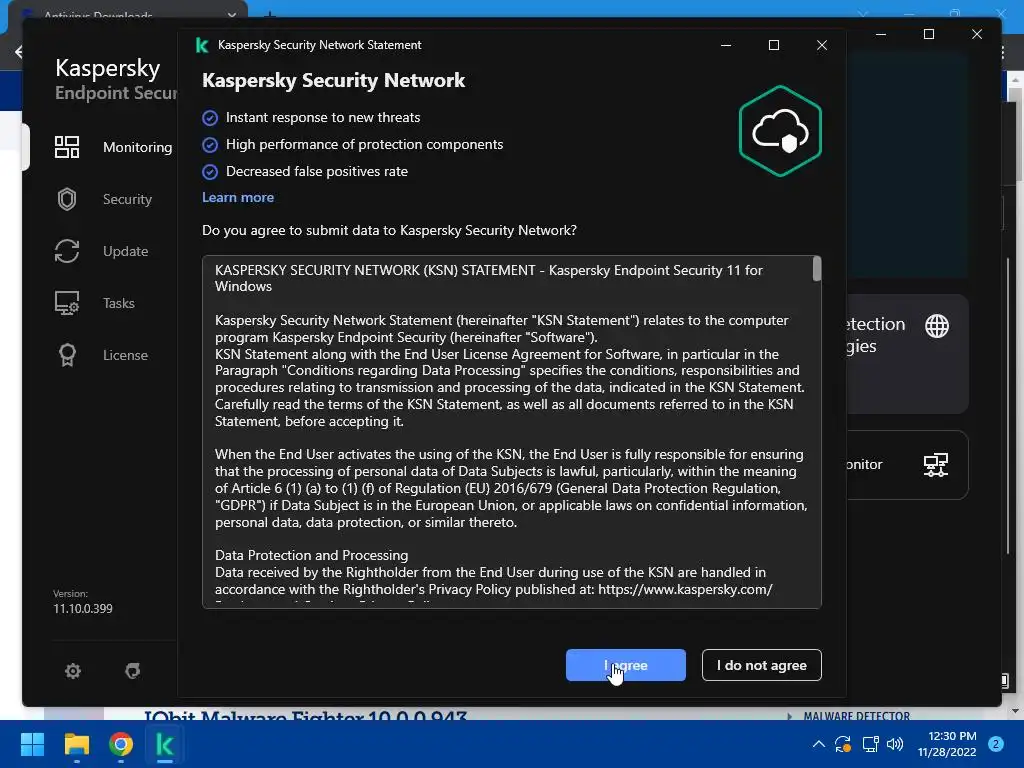The image size is (1024, 768).
Task: Click the Security shield icon
Action: tap(67, 199)
